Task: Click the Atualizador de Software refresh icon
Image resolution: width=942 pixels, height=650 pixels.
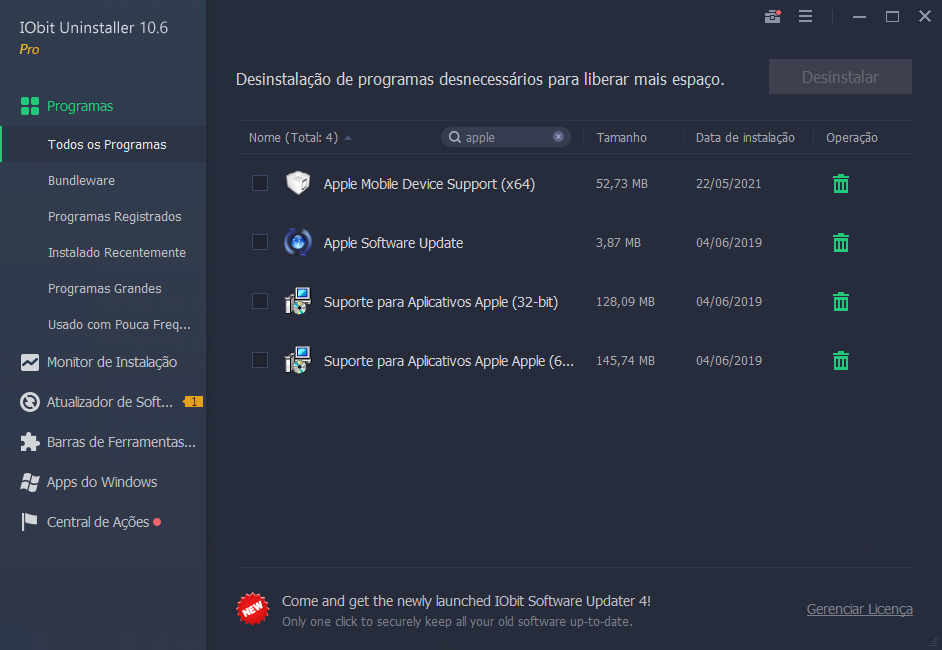Action: coord(29,402)
